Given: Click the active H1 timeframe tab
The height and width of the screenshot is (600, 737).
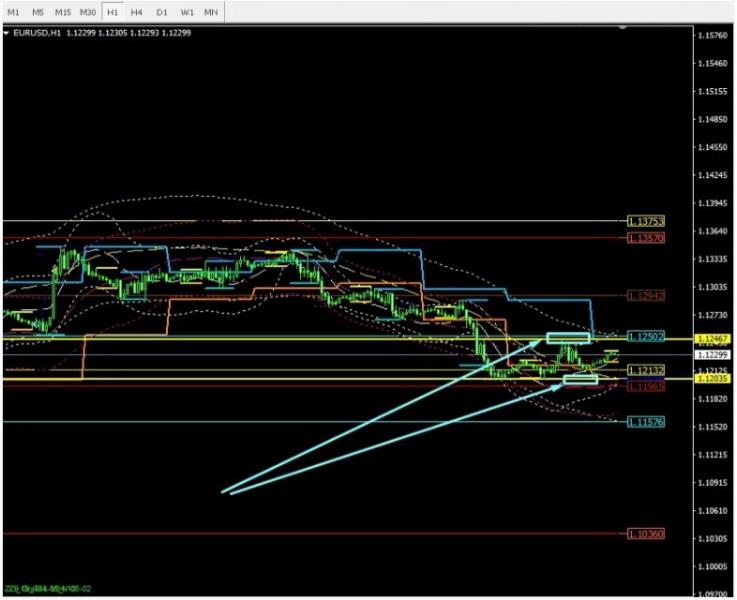Looking at the screenshot, I should pos(112,11).
